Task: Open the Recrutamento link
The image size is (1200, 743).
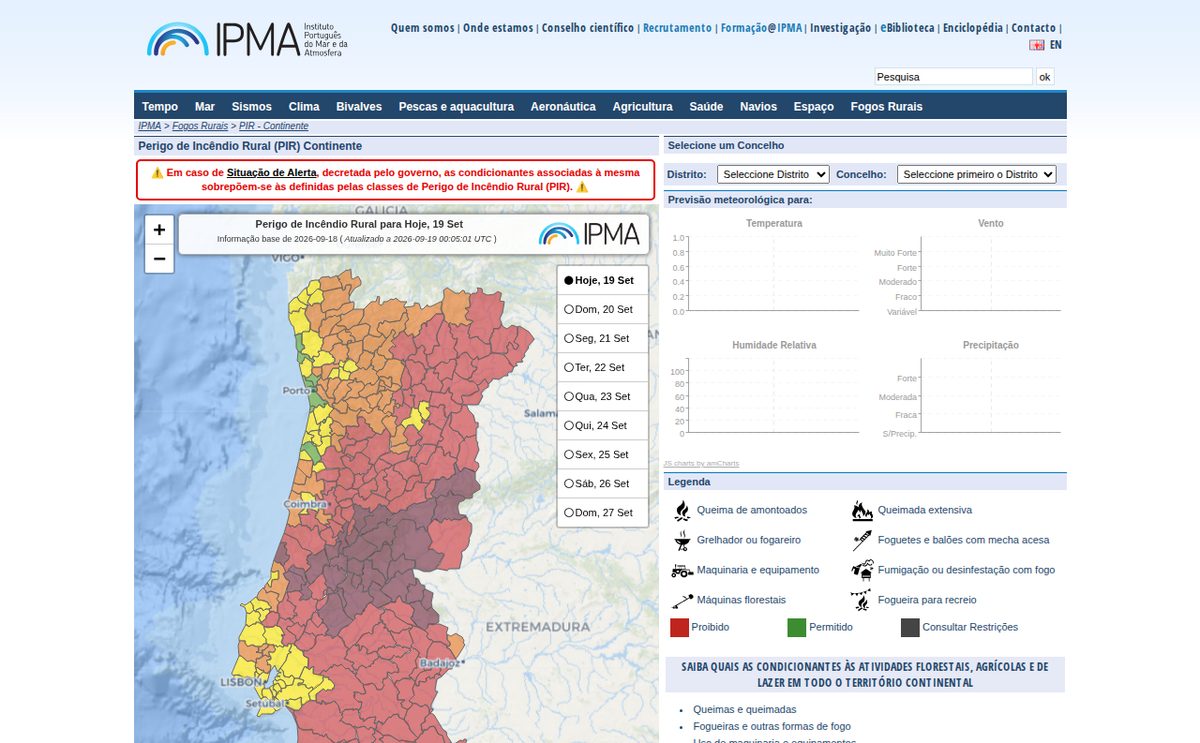Action: click(678, 28)
